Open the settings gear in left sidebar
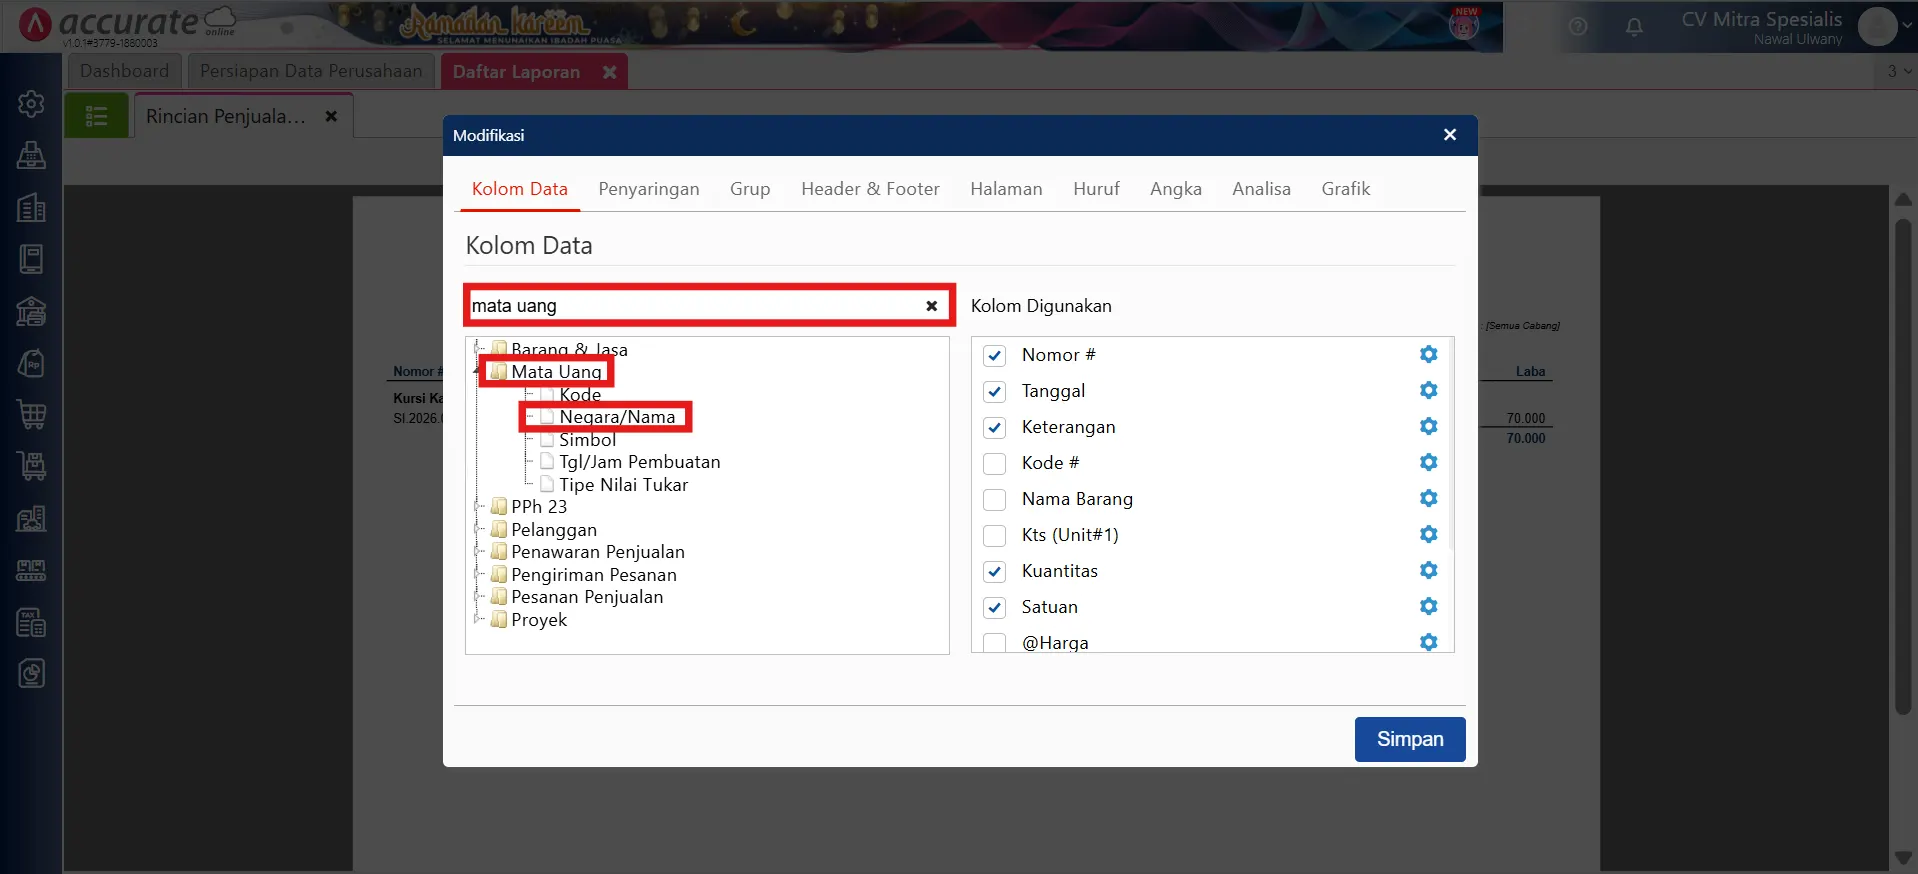Screen dimensions: 1918x874 tap(31, 104)
